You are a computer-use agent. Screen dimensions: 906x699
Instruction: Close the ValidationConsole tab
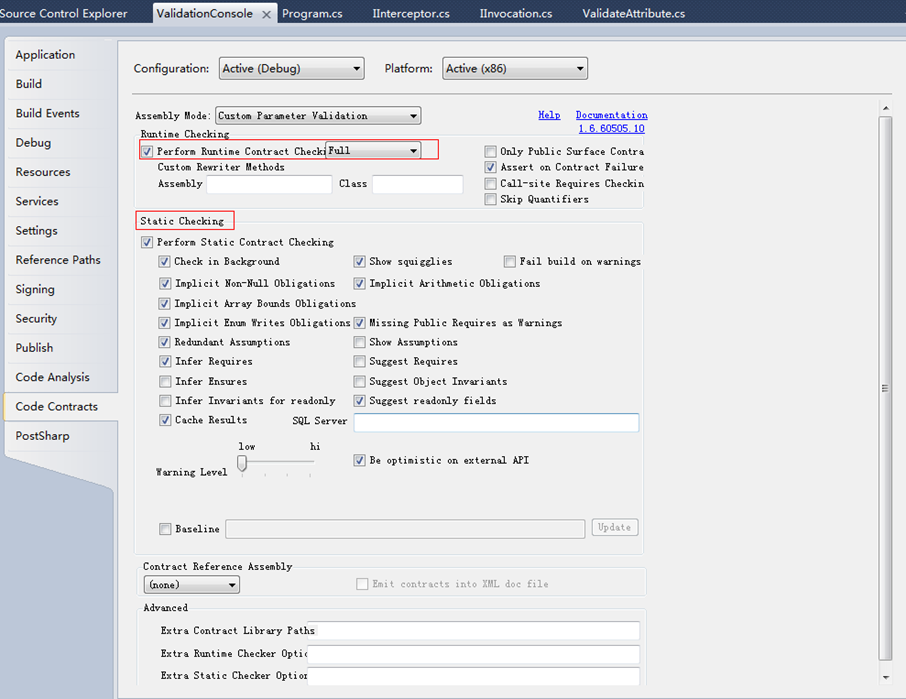(x=267, y=15)
